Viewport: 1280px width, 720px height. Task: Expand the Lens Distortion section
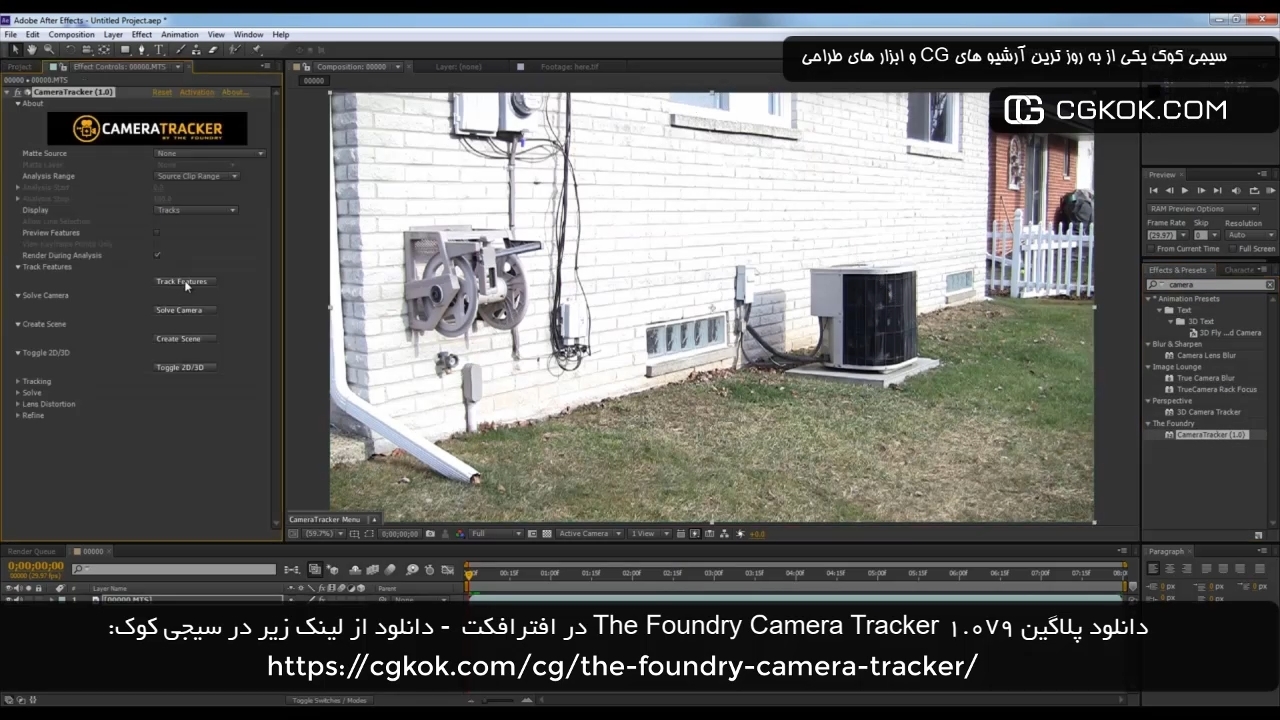[18, 404]
